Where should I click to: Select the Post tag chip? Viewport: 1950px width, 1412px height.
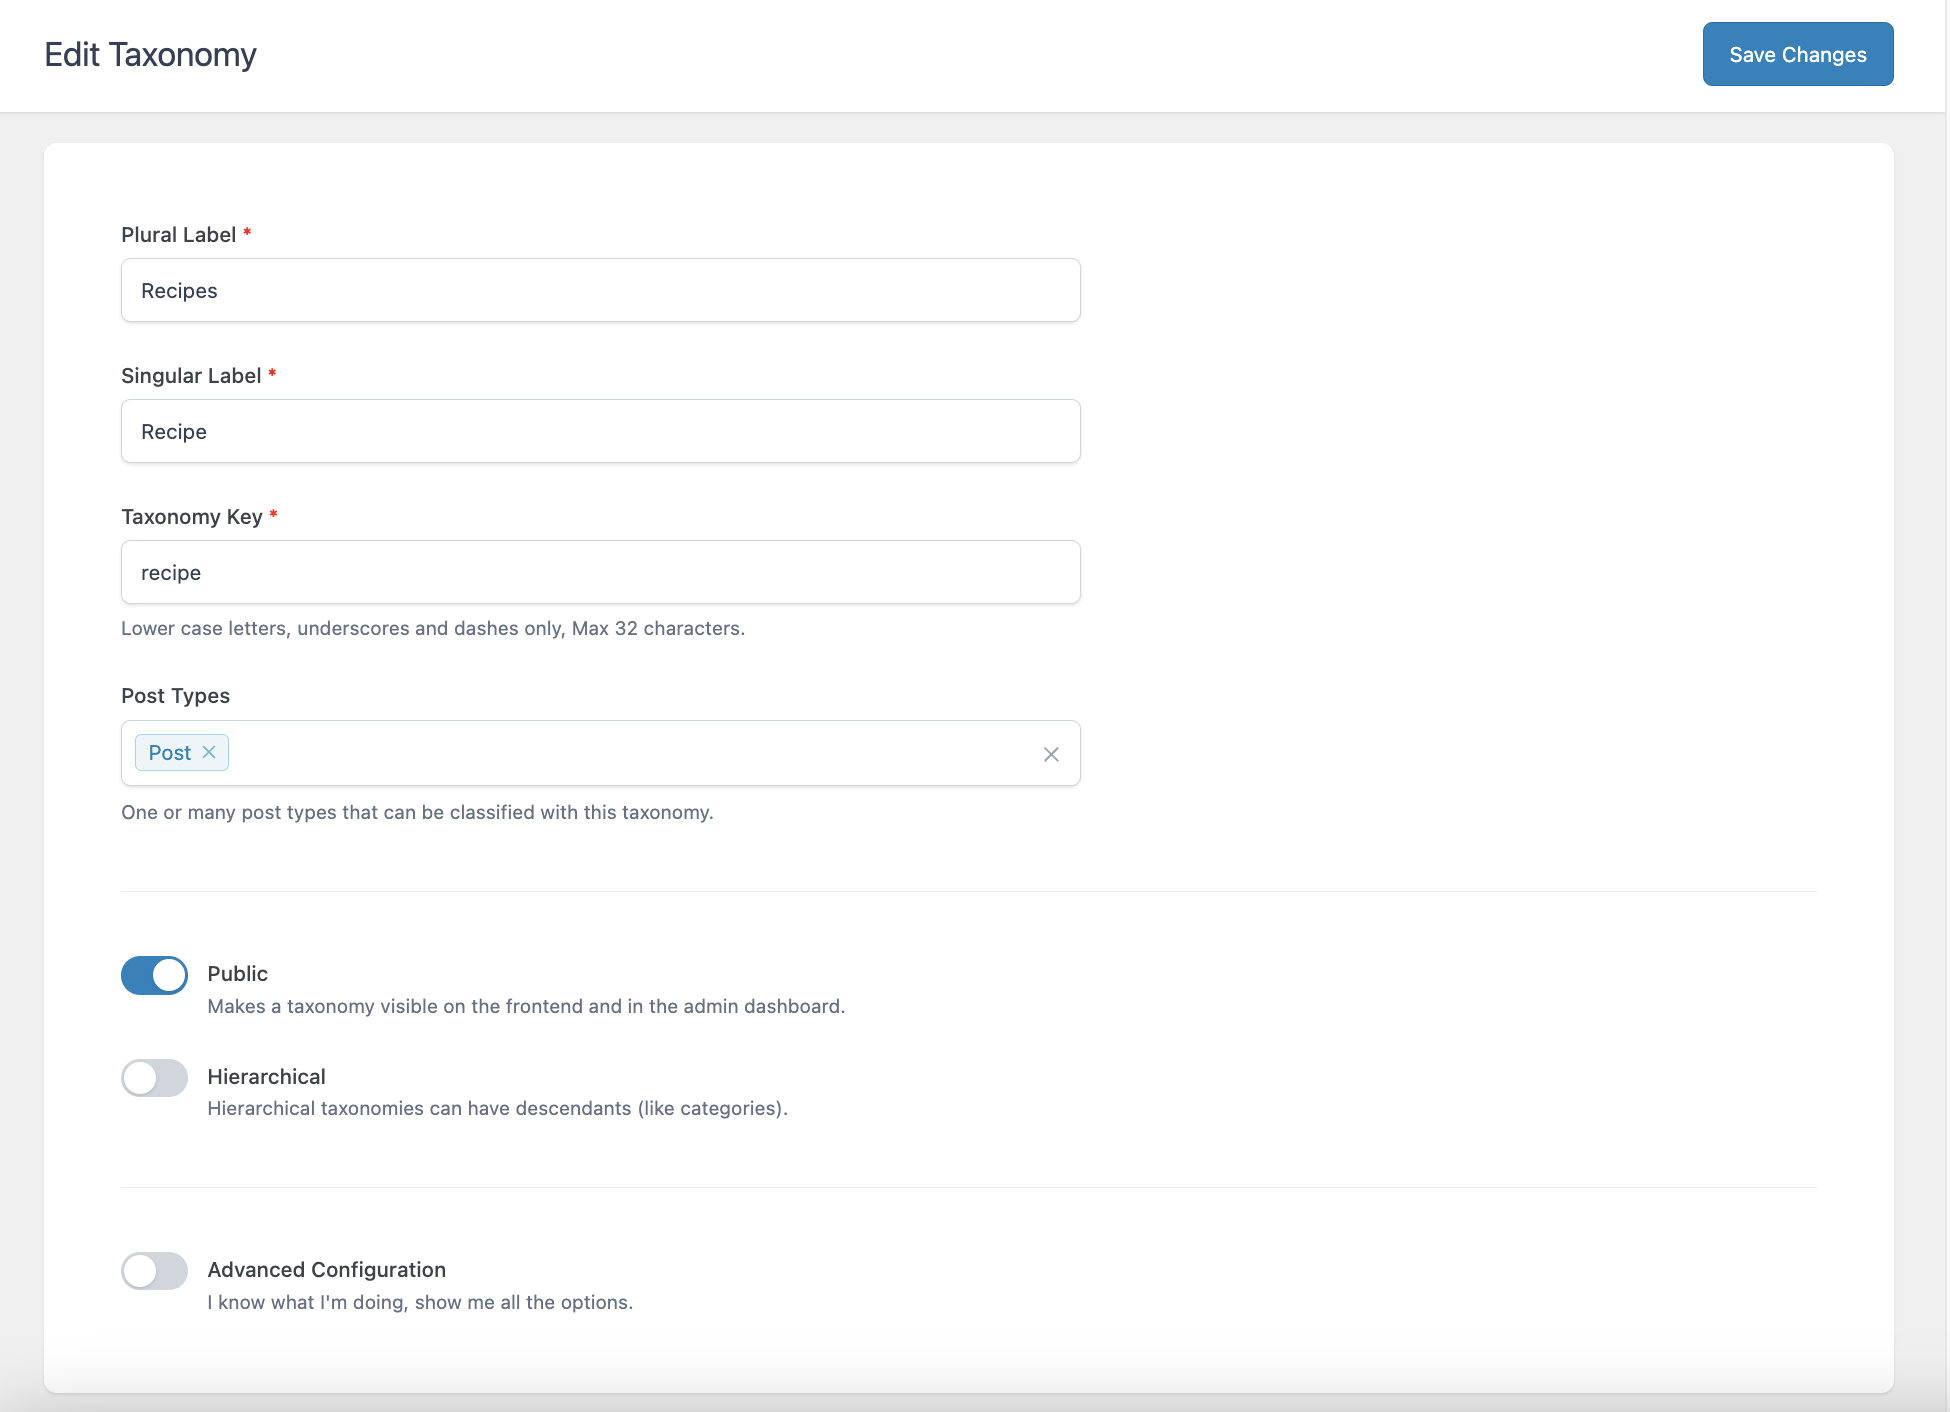pyautogui.click(x=170, y=752)
